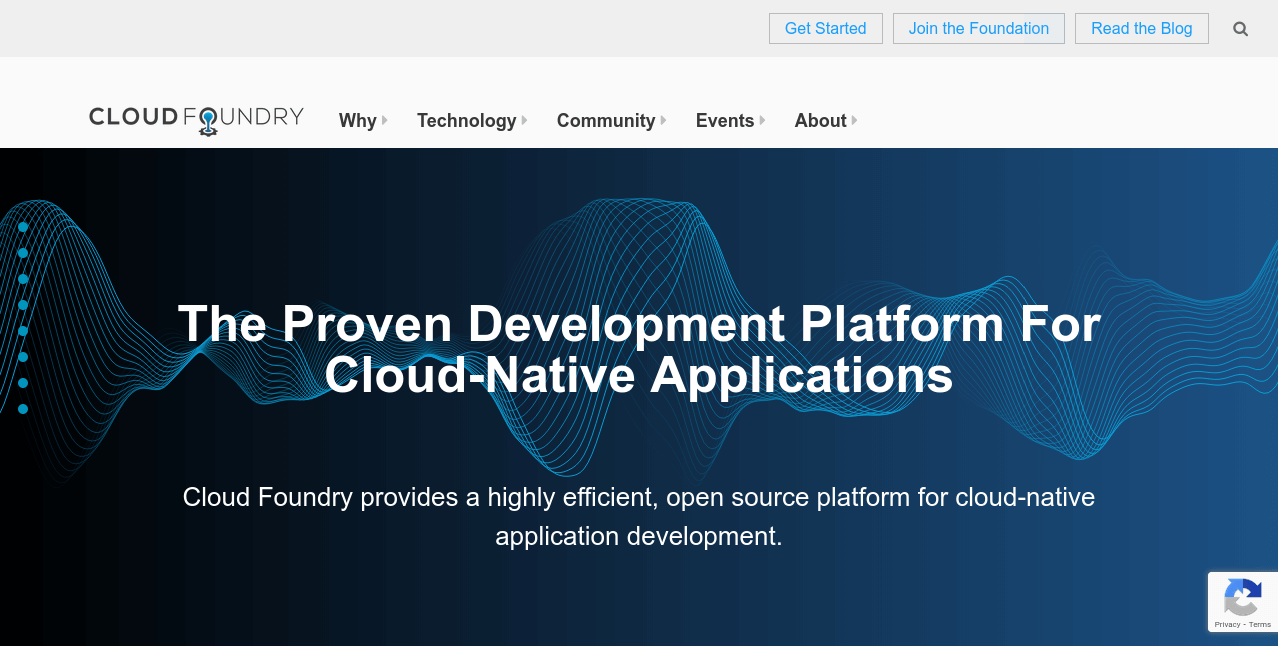Open the reCAPTCHA Terms link
The width and height of the screenshot is (1278, 646).
click(x=1260, y=625)
